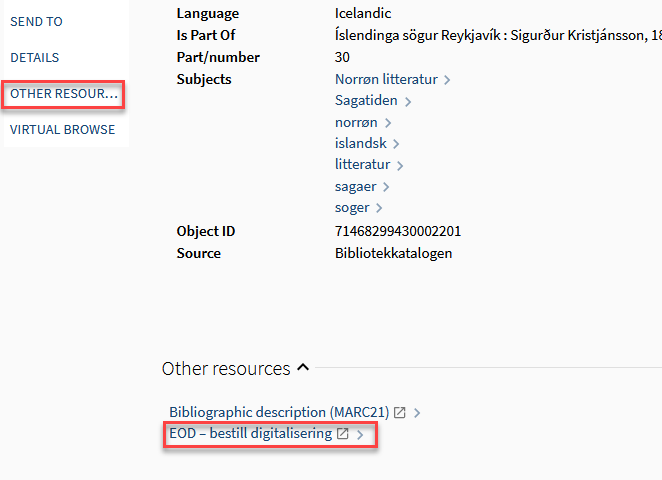Jump to Send To section
Image resolution: width=662 pixels, height=480 pixels.
click(36, 21)
